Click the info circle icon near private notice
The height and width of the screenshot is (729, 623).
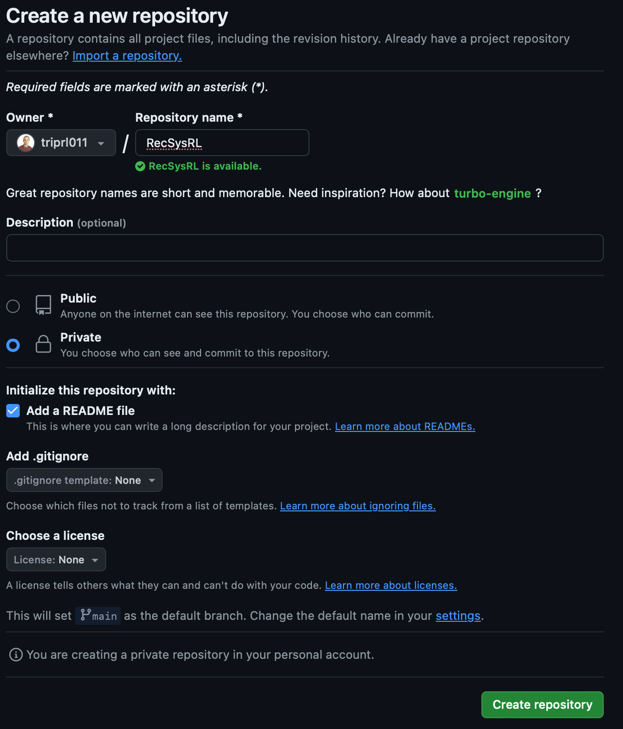16,655
